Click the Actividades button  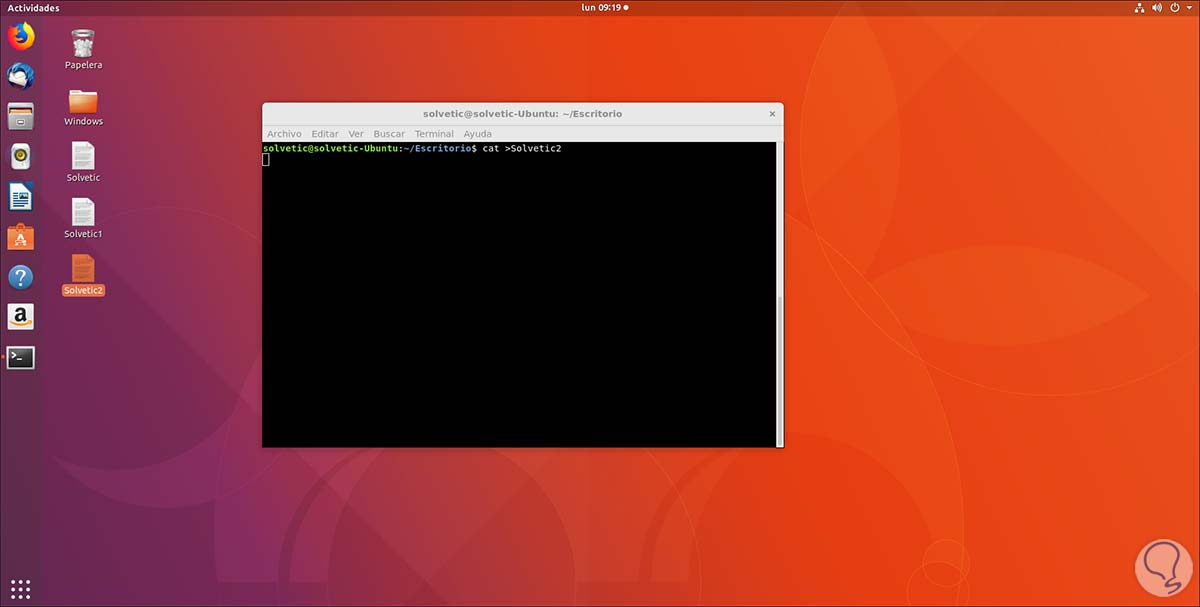click(33, 7)
